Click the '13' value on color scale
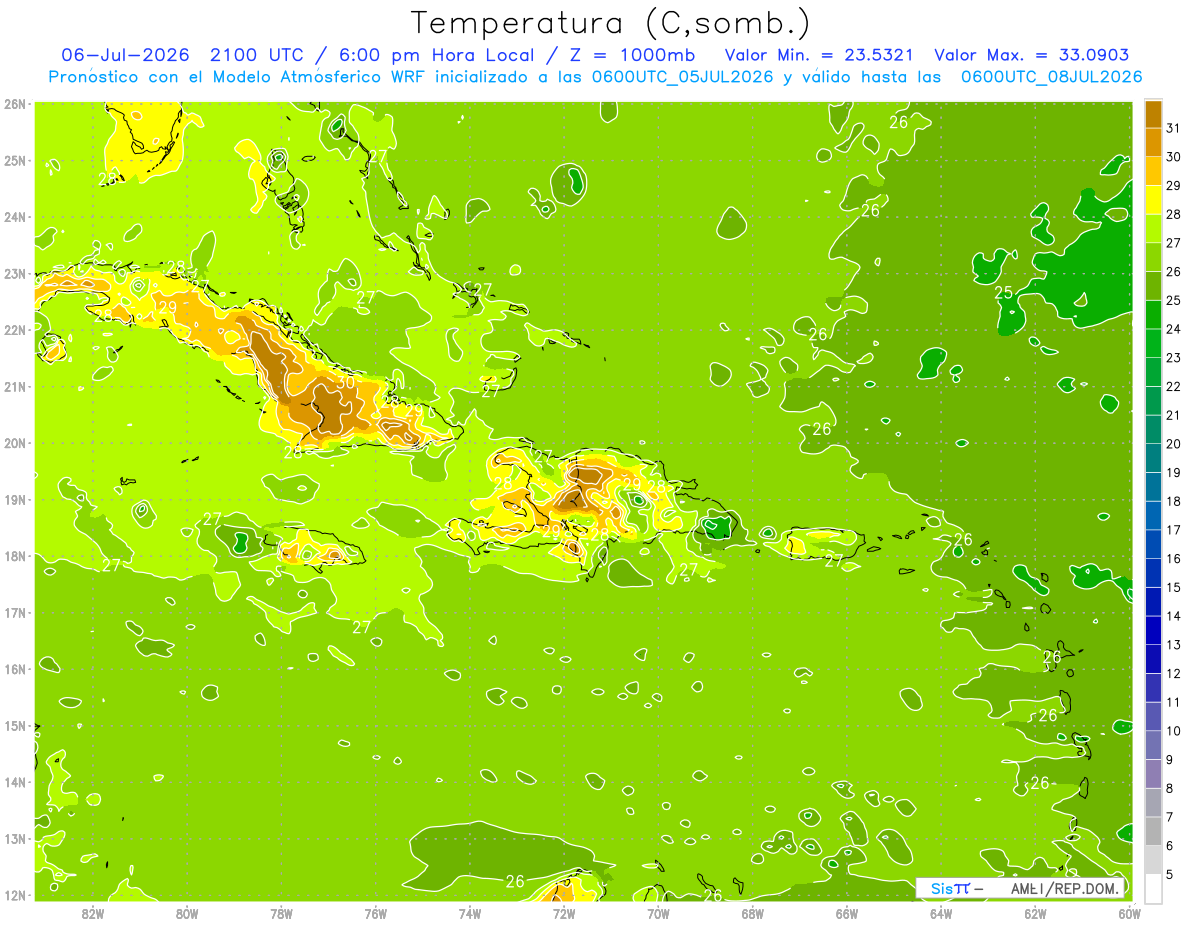This screenshot has width=1200, height=927. (1173, 645)
